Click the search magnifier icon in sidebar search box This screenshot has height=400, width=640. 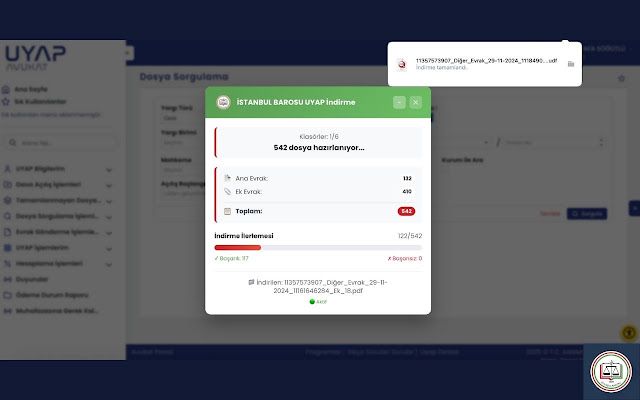tap(13, 142)
